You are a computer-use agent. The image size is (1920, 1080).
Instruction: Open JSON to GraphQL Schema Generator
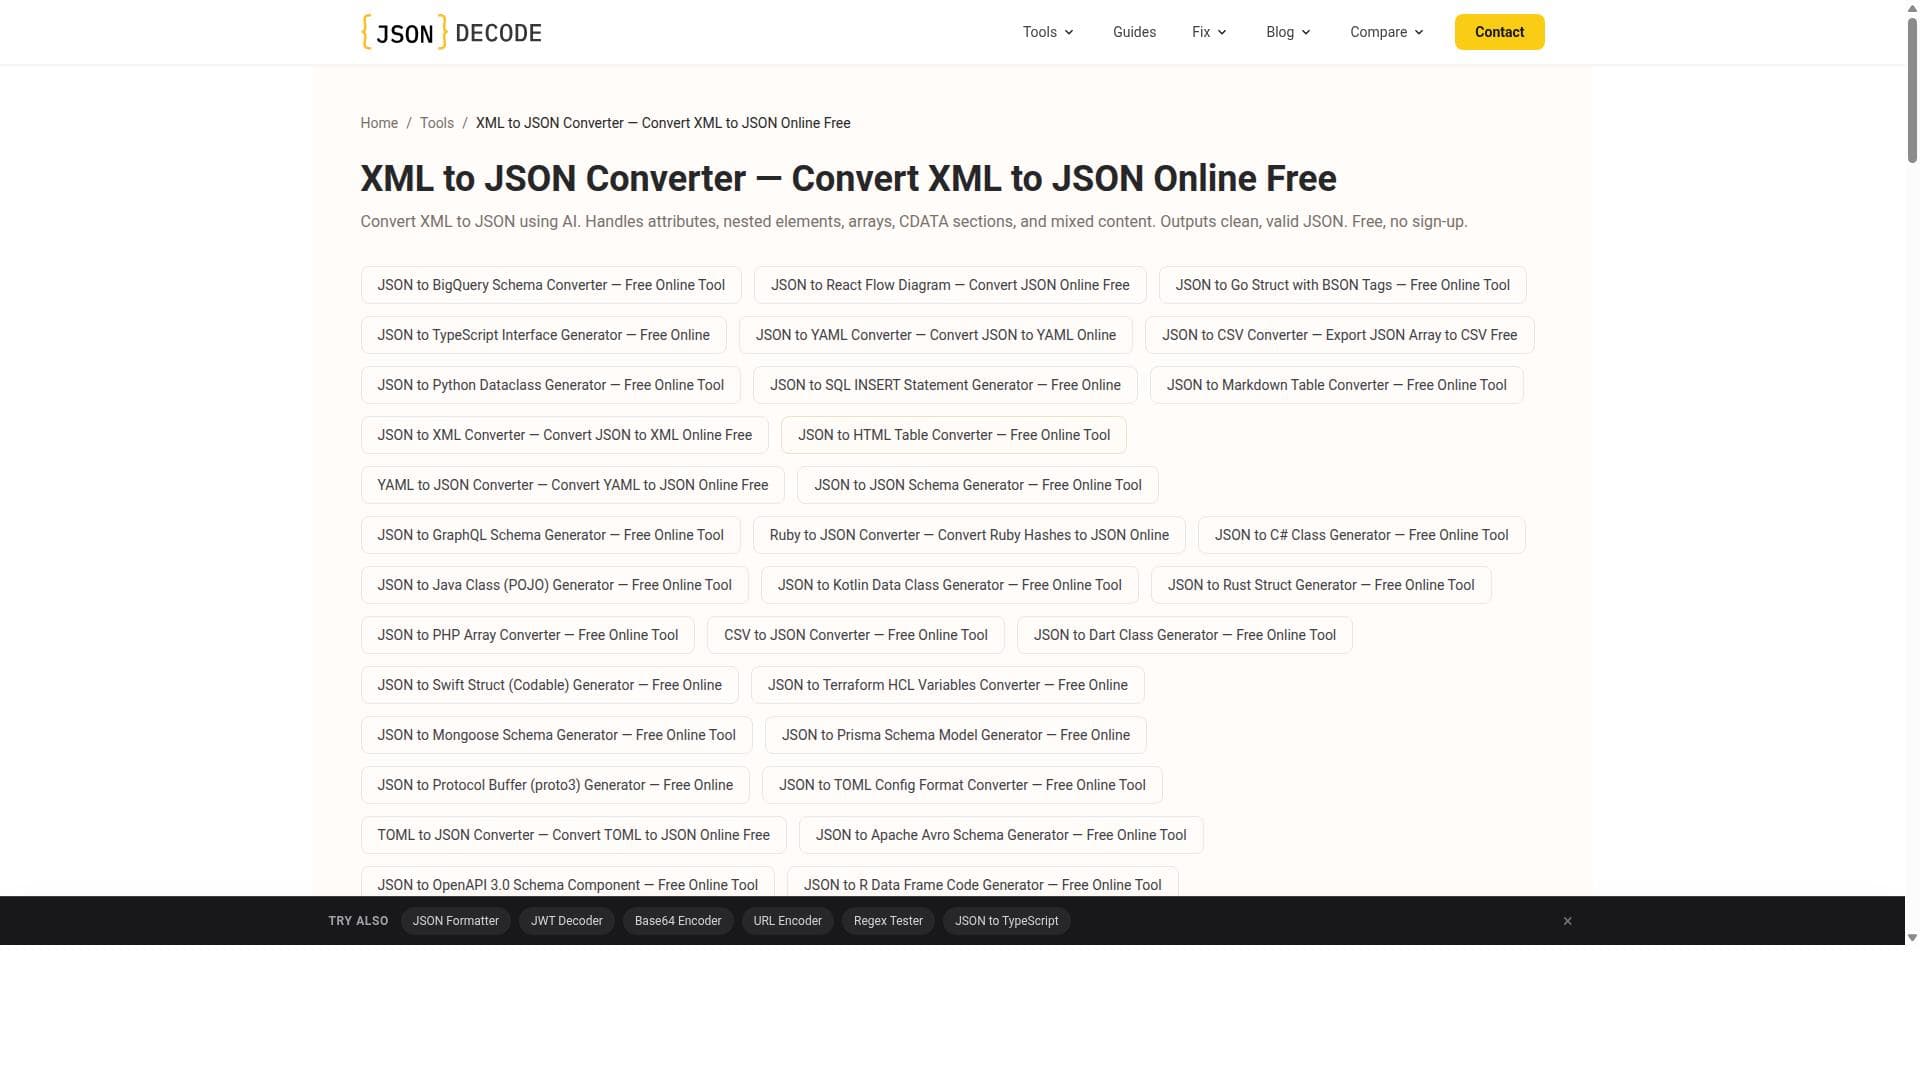click(x=550, y=535)
